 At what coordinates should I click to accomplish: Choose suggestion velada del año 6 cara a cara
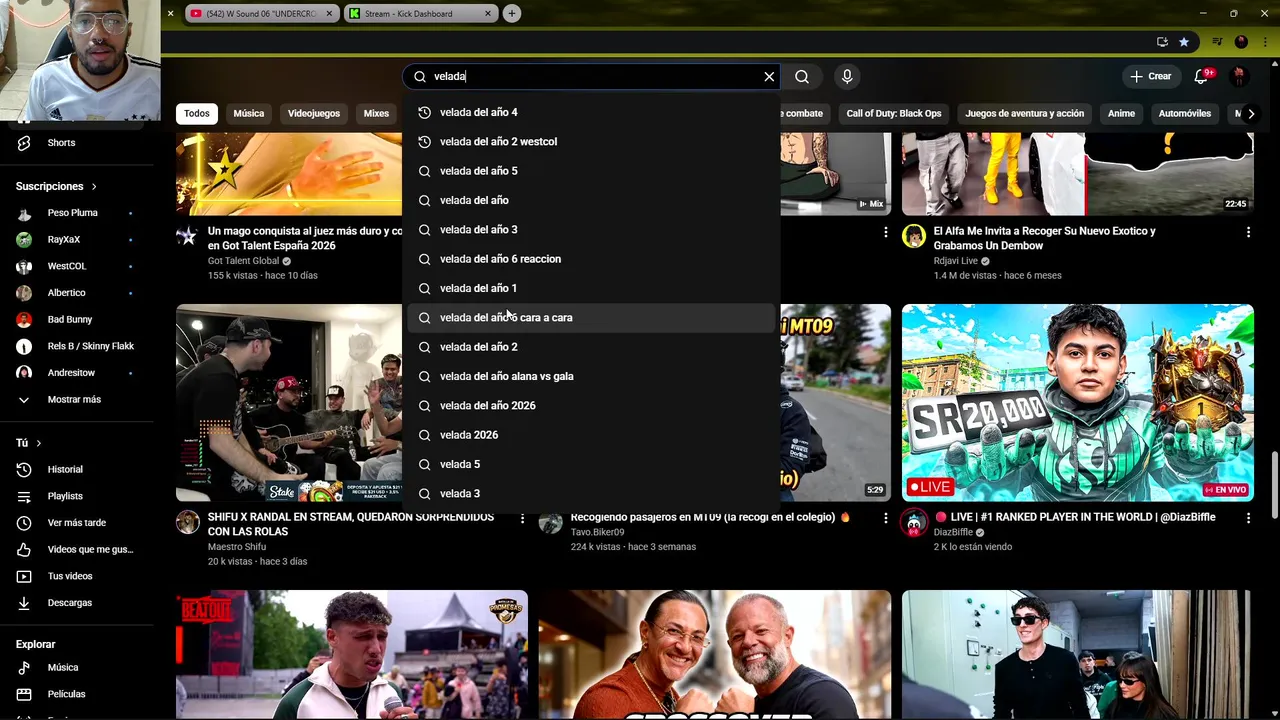pyautogui.click(x=591, y=318)
